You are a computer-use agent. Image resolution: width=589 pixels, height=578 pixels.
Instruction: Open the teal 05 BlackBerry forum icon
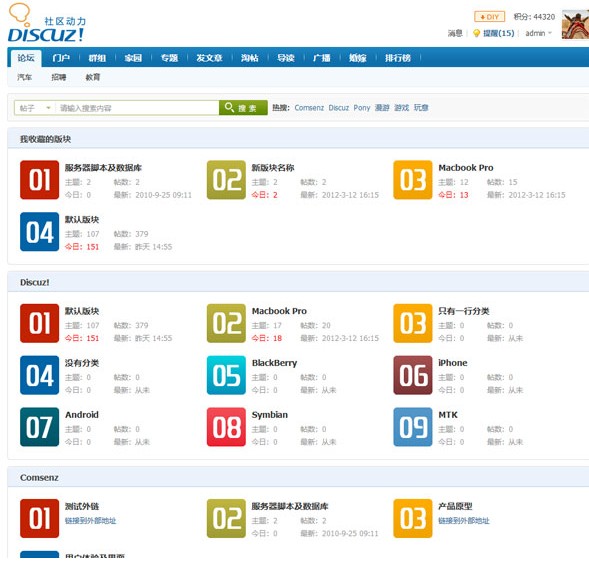[226, 375]
